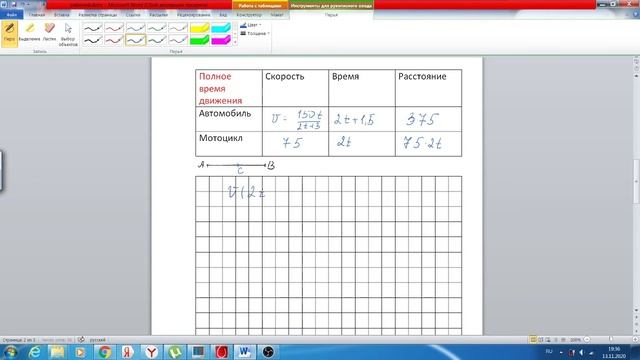640x360 pixels.
Task: Click the Выбор объектов cursor tool
Action: [x=68, y=34]
